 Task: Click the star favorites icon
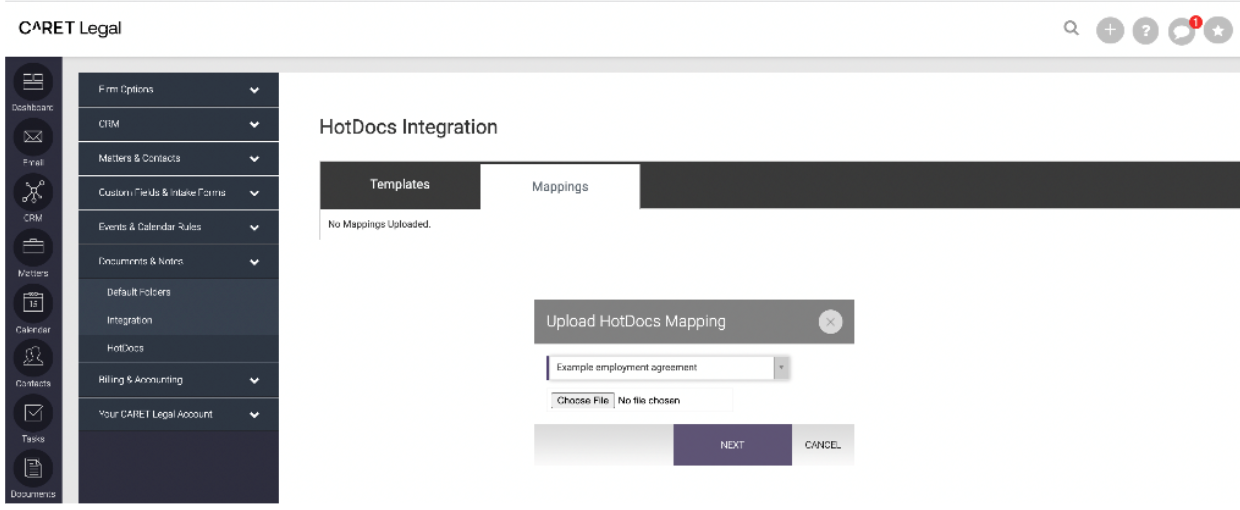1217,30
